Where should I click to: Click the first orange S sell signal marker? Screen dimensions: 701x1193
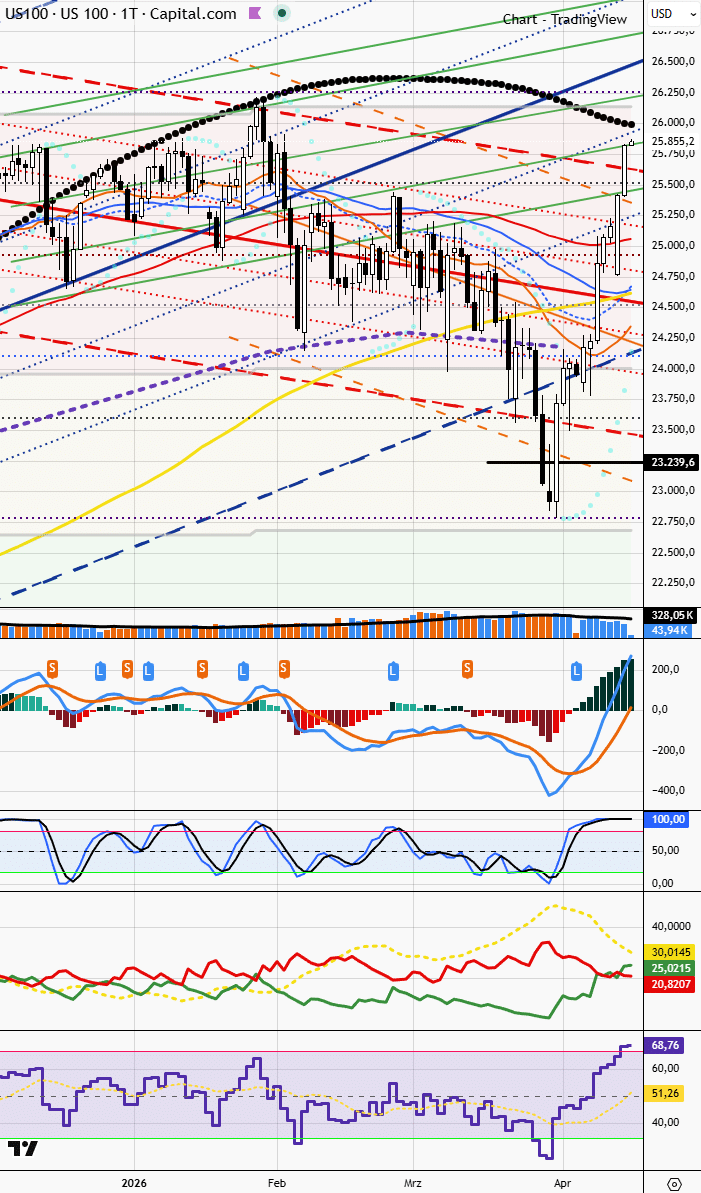53,668
